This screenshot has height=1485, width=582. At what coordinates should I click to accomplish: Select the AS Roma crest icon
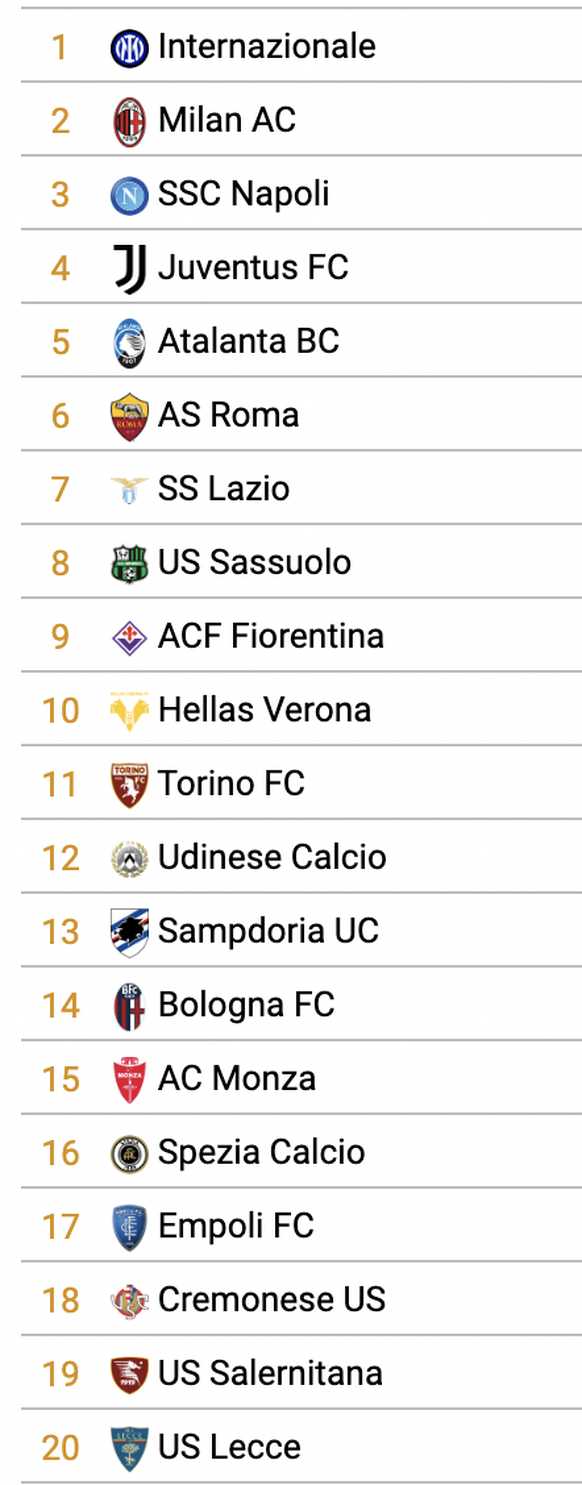click(129, 416)
